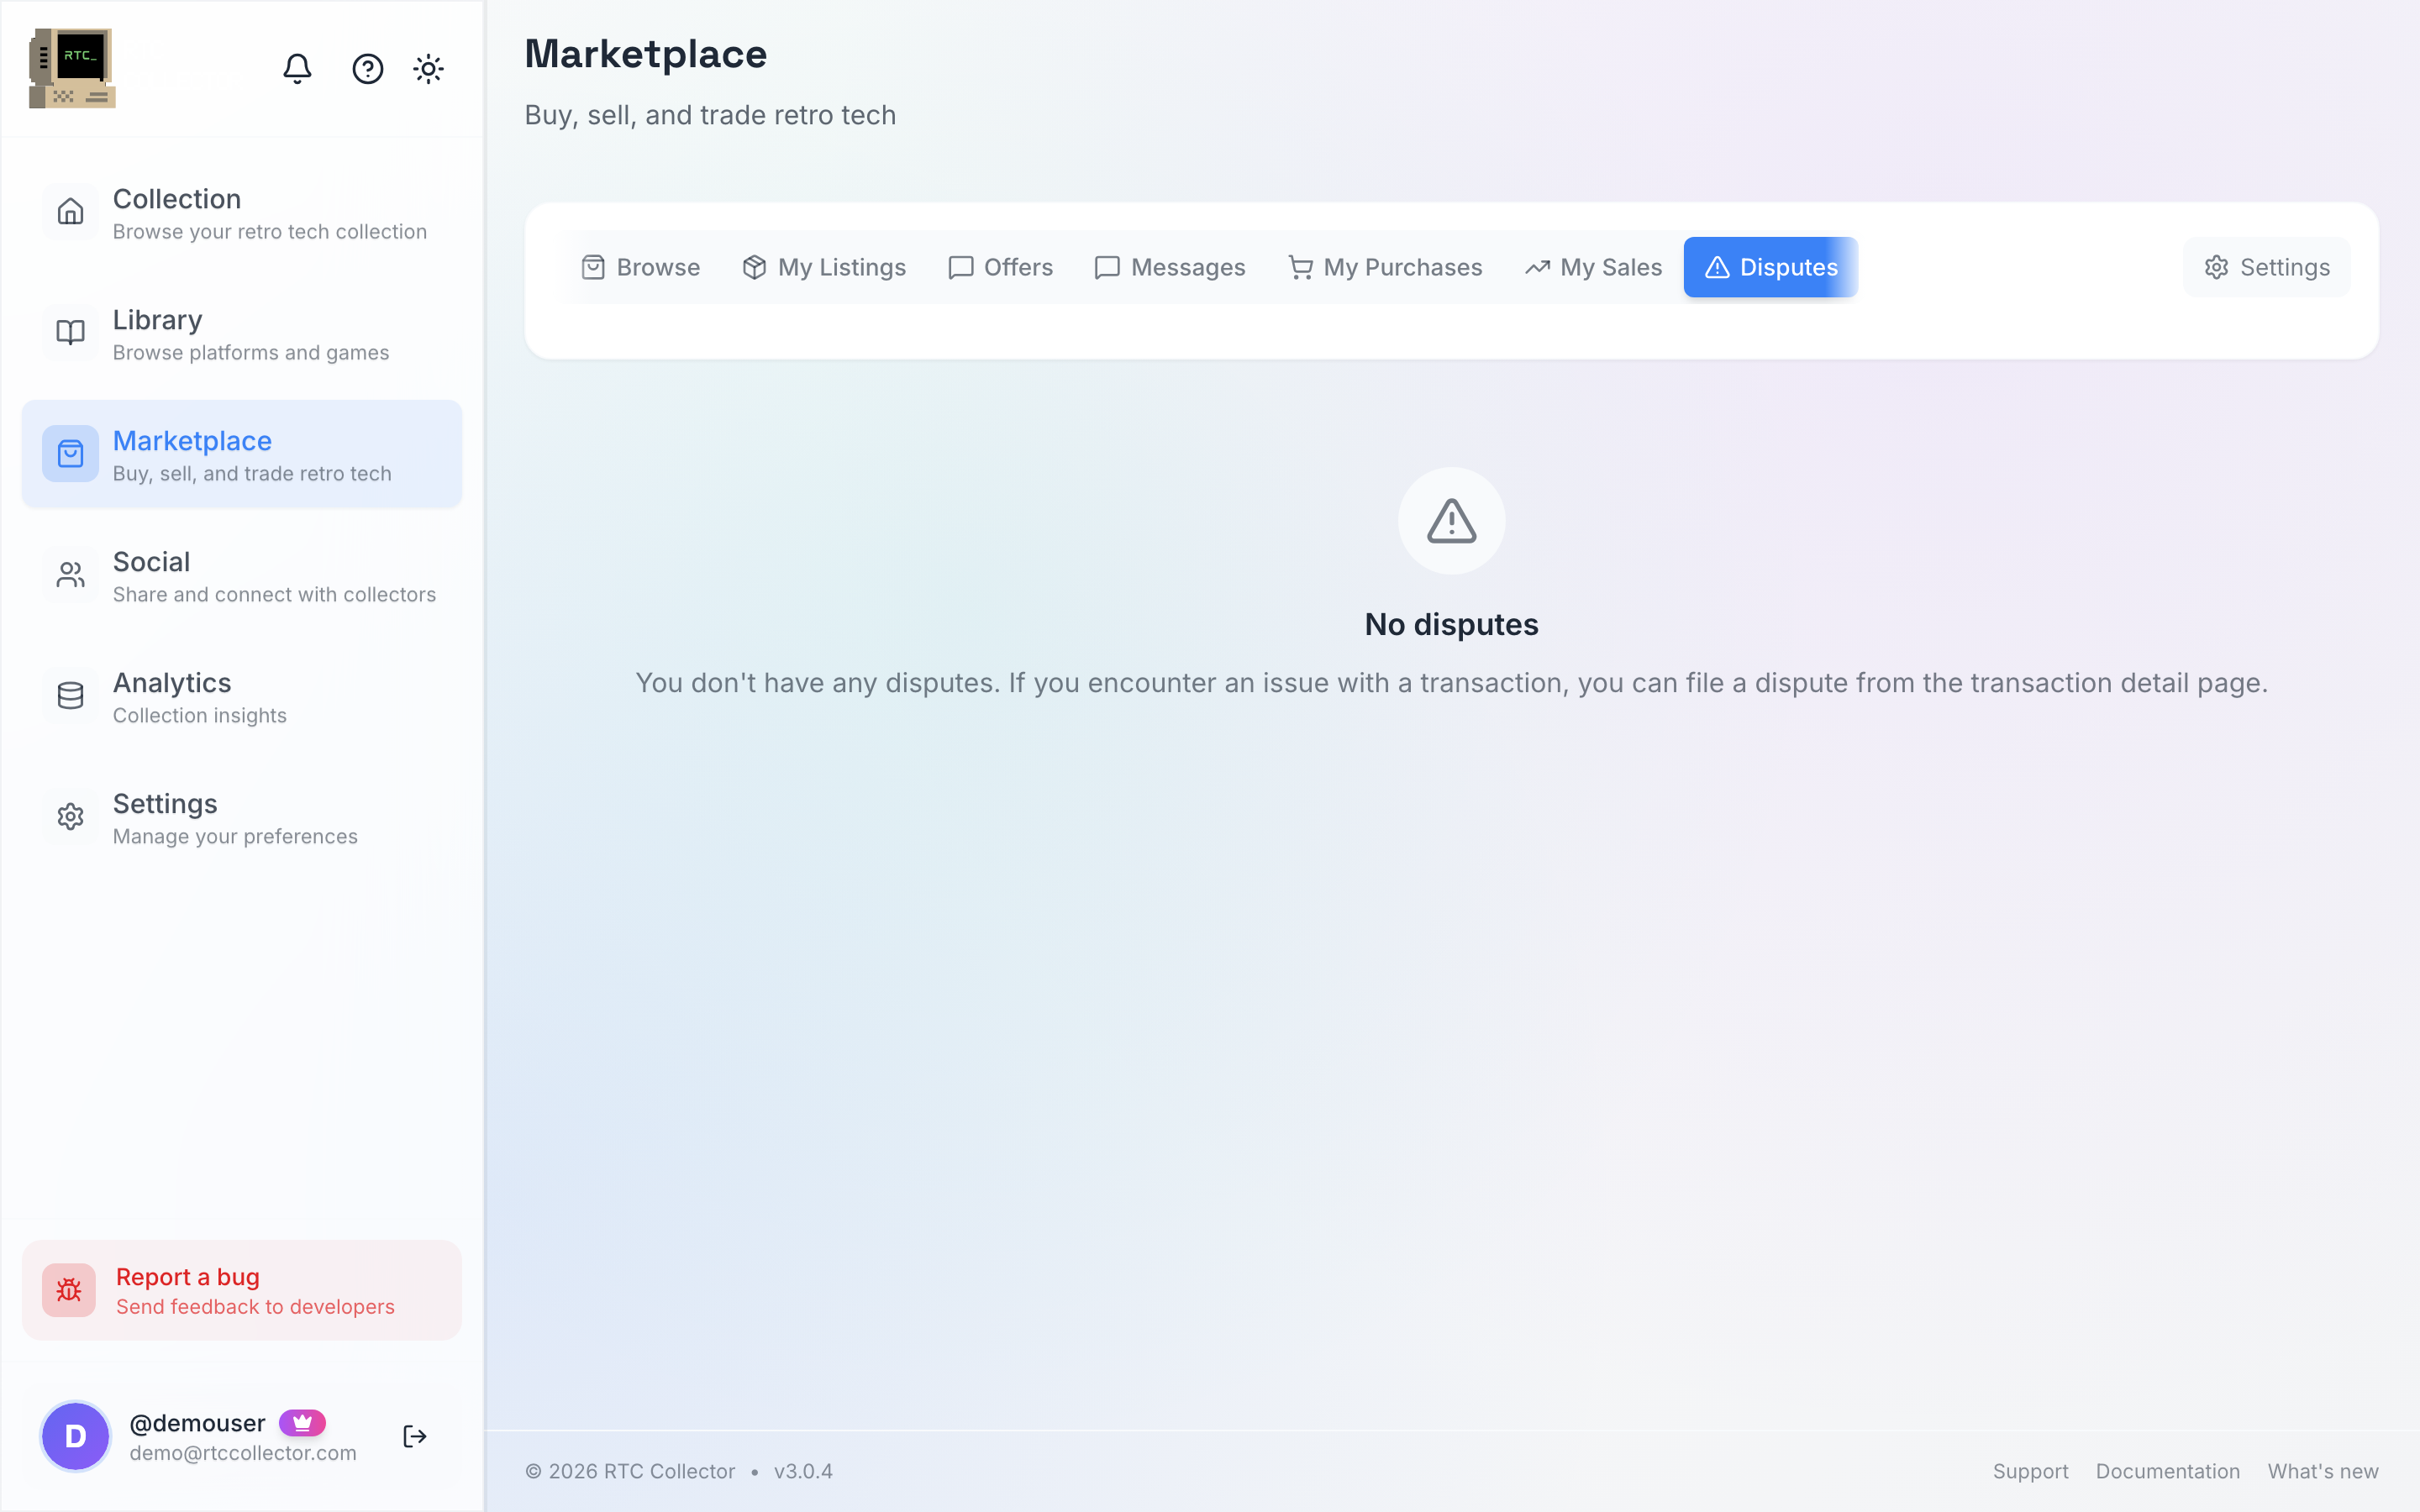Open Analytics in the sidebar
This screenshot has width=2420, height=1512.
(242, 696)
